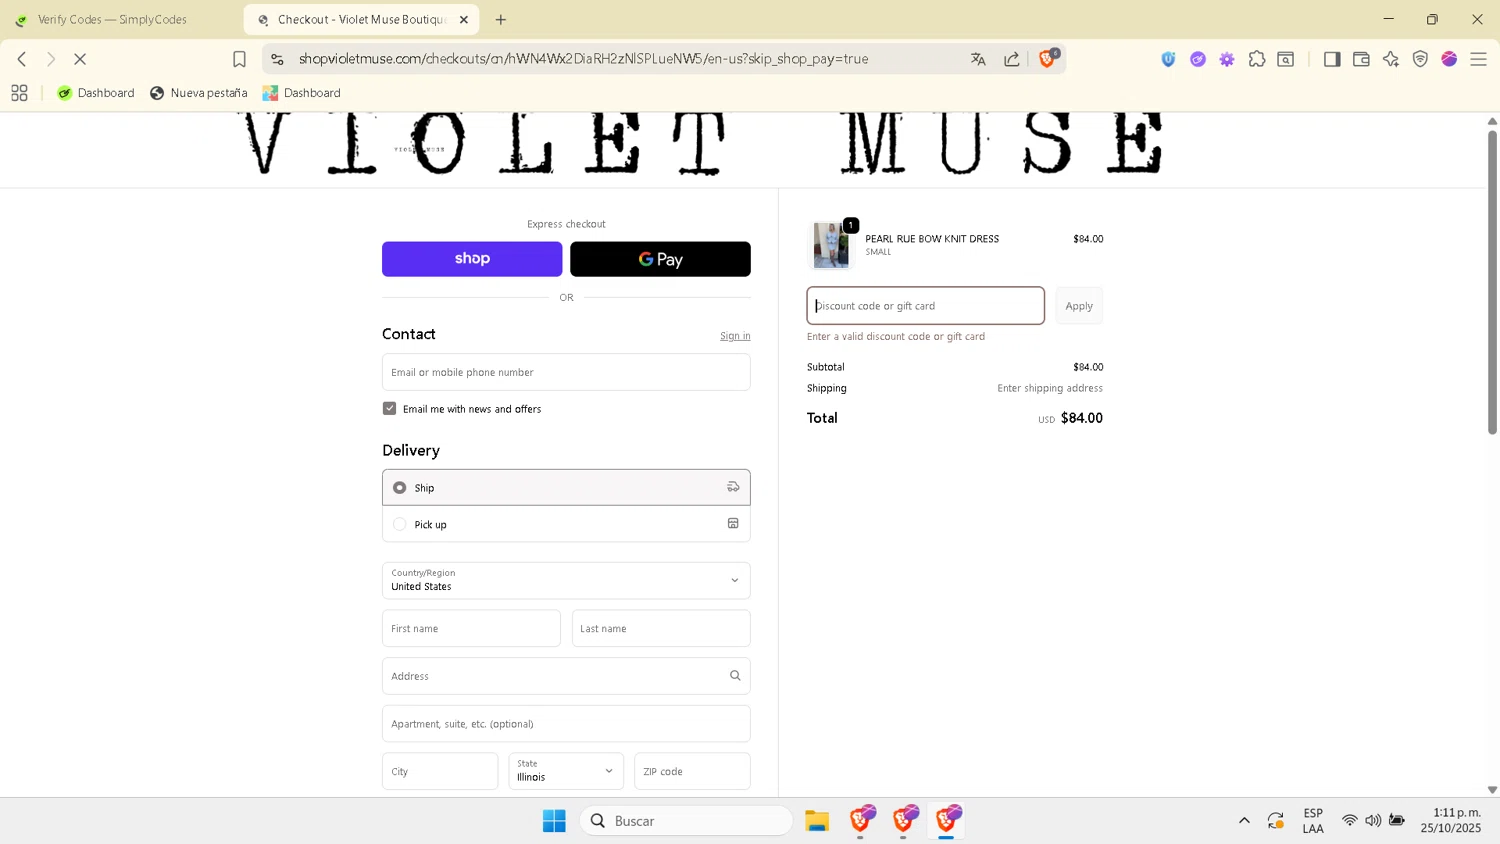The width and height of the screenshot is (1500, 844).
Task: Open first Dashboard bookmark
Action: click(x=96, y=93)
